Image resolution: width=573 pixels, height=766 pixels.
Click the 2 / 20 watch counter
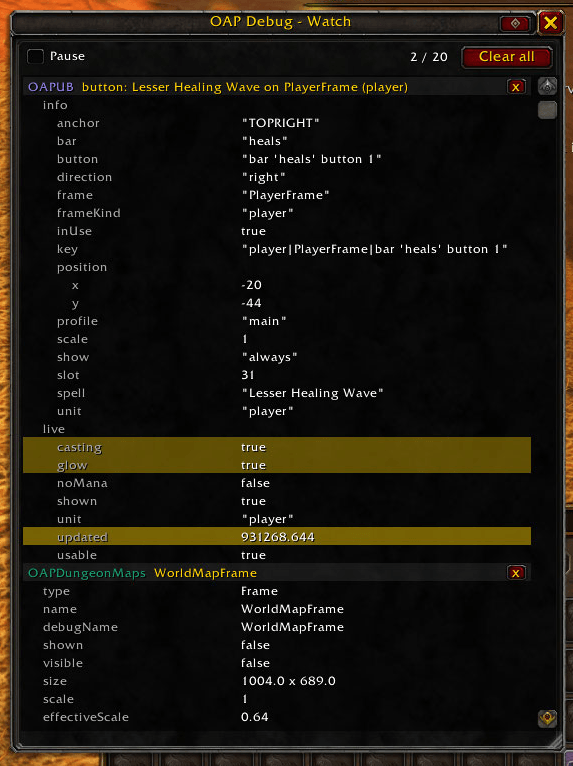tap(429, 57)
